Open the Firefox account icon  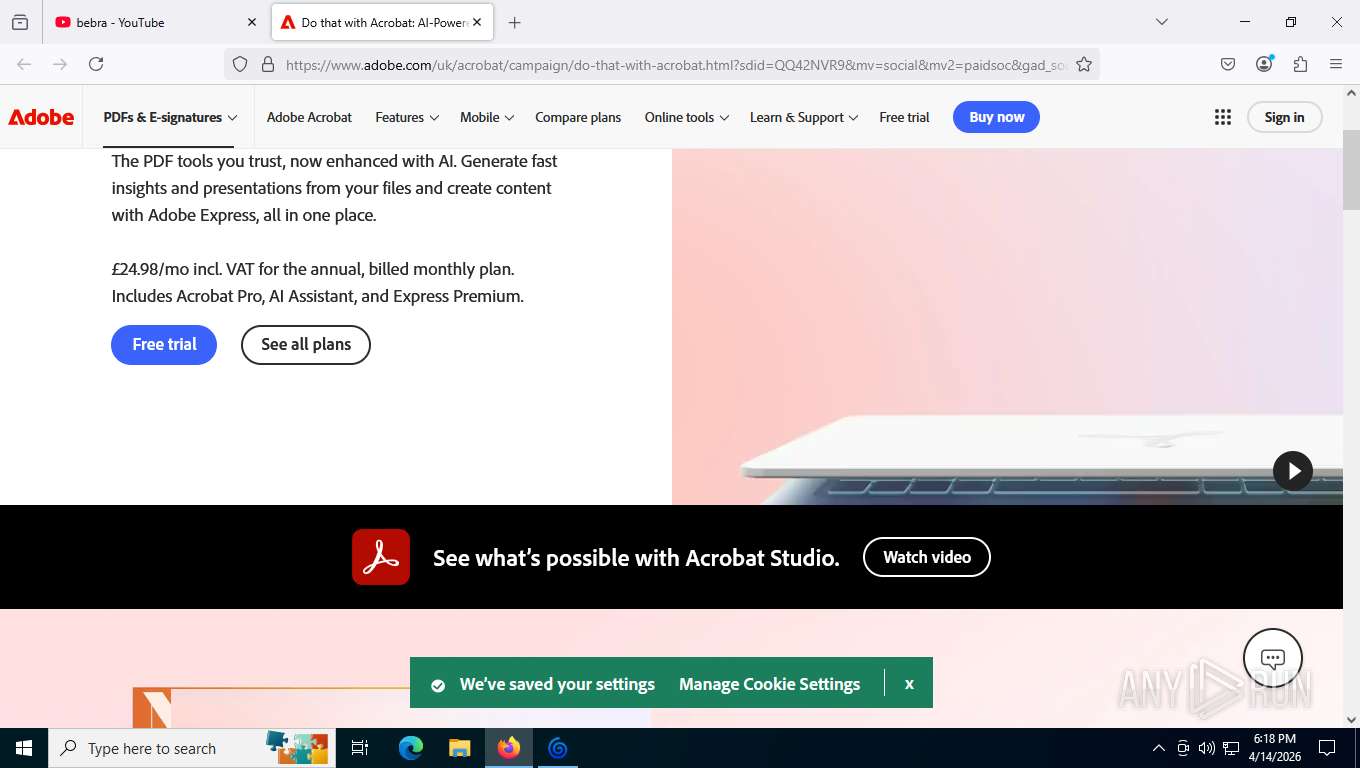[x=1264, y=64]
